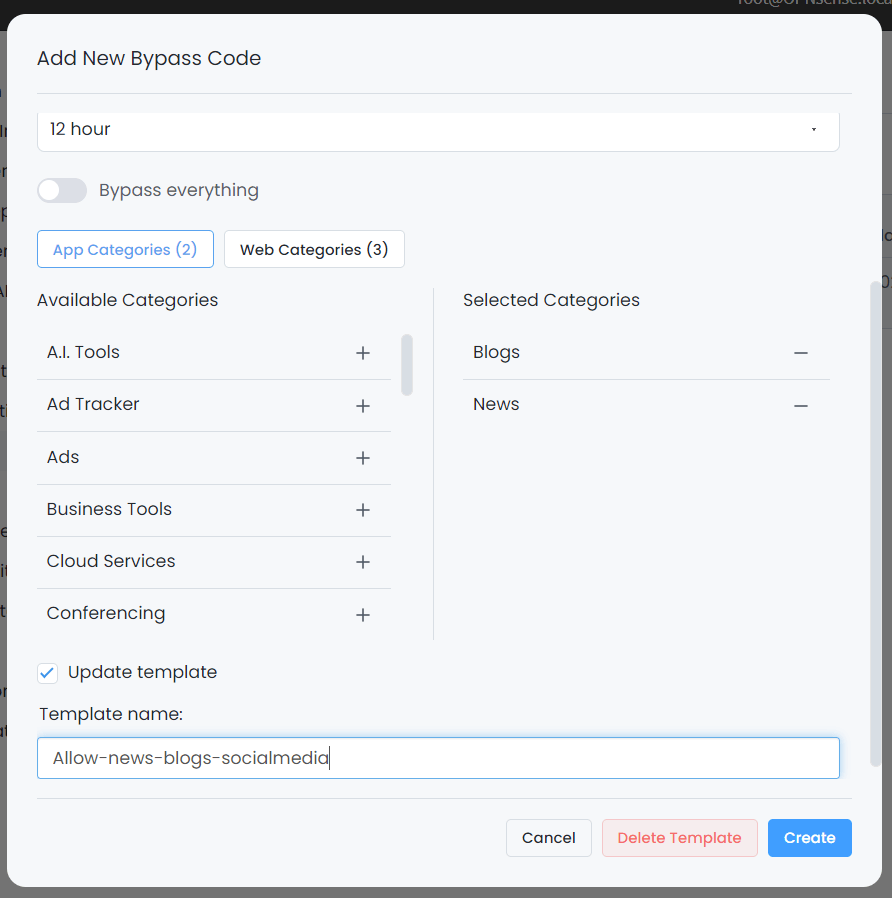Select the A.I. Tools row text
892x898 pixels.
(x=83, y=352)
